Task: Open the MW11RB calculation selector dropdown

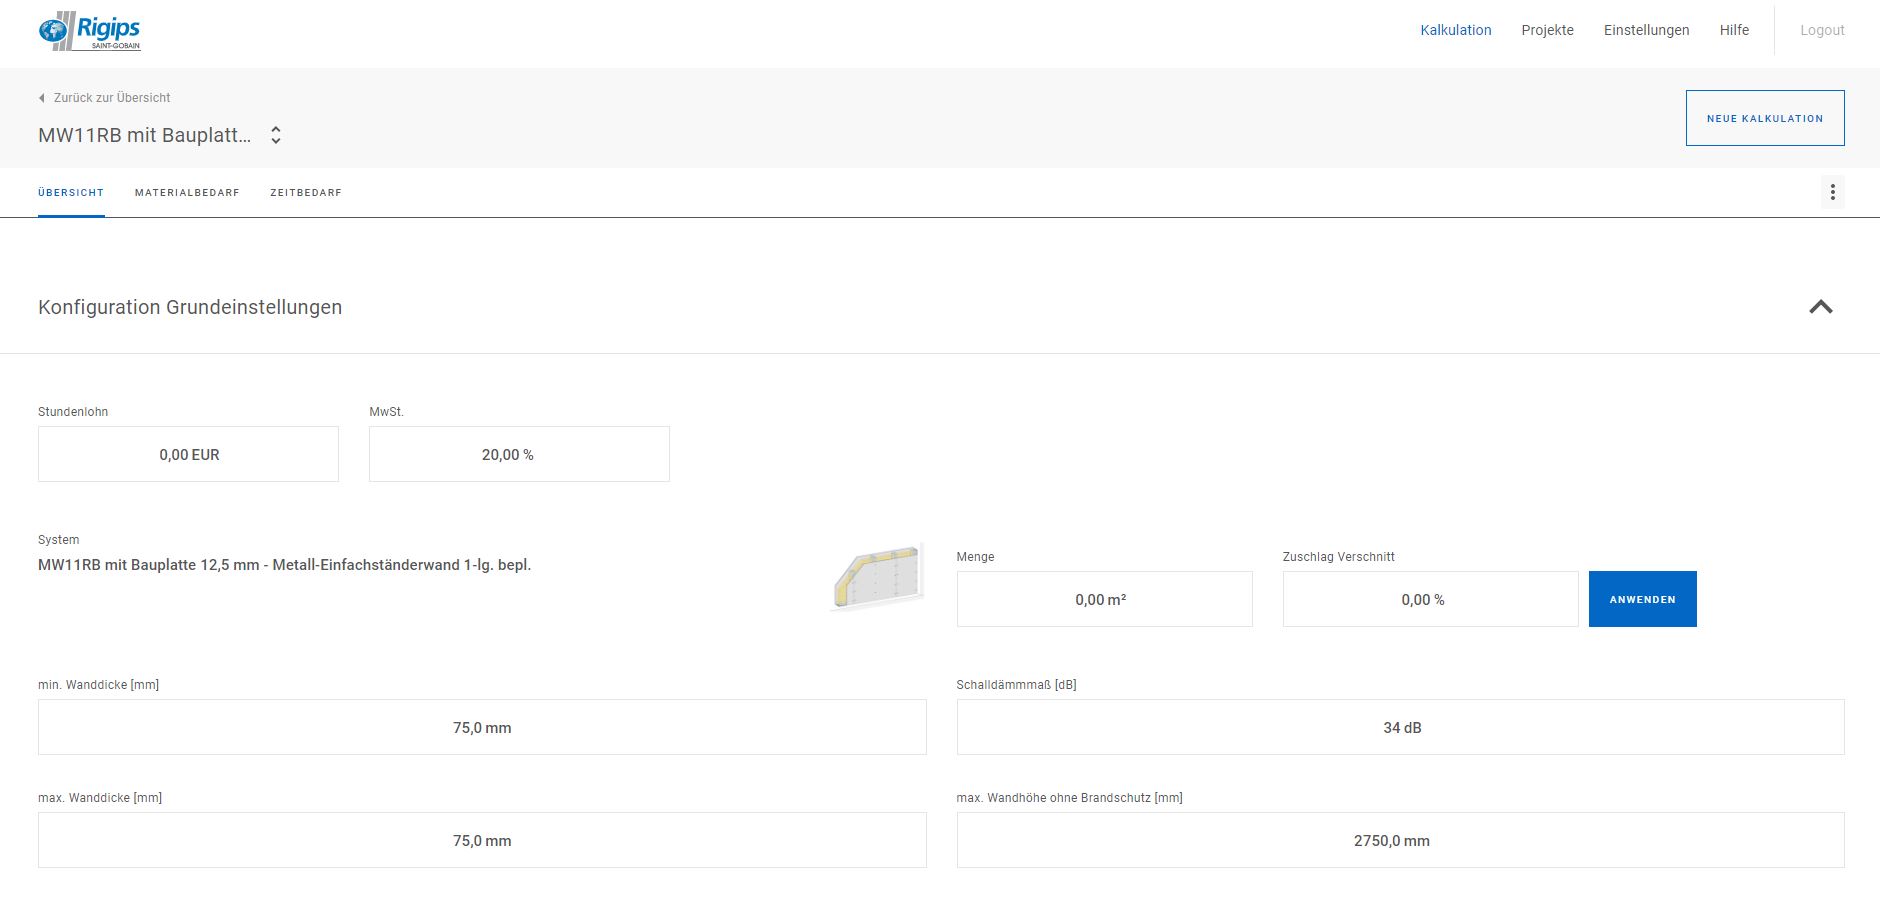Action: [x=276, y=135]
